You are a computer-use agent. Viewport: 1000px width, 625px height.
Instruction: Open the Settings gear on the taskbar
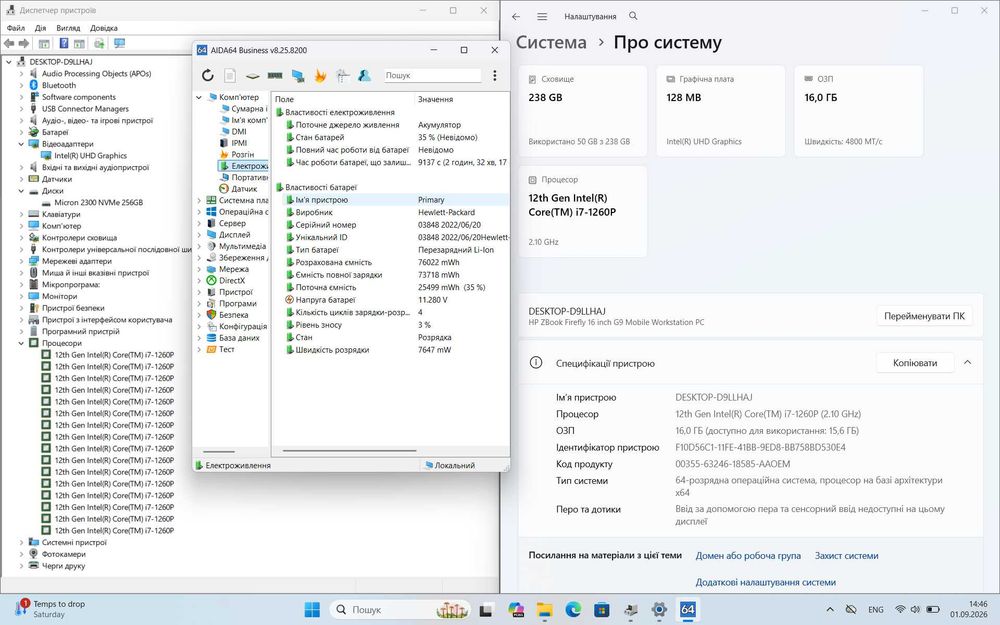pos(659,610)
